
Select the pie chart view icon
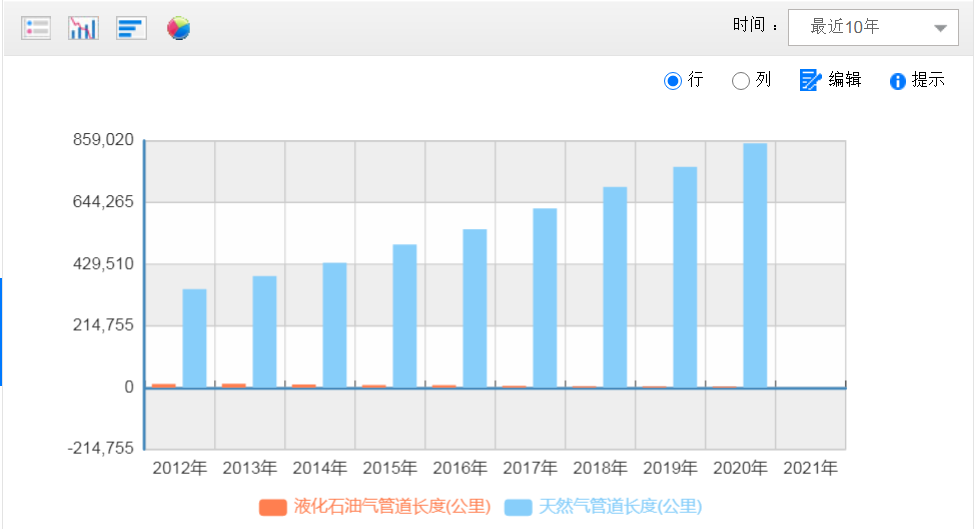[179, 28]
